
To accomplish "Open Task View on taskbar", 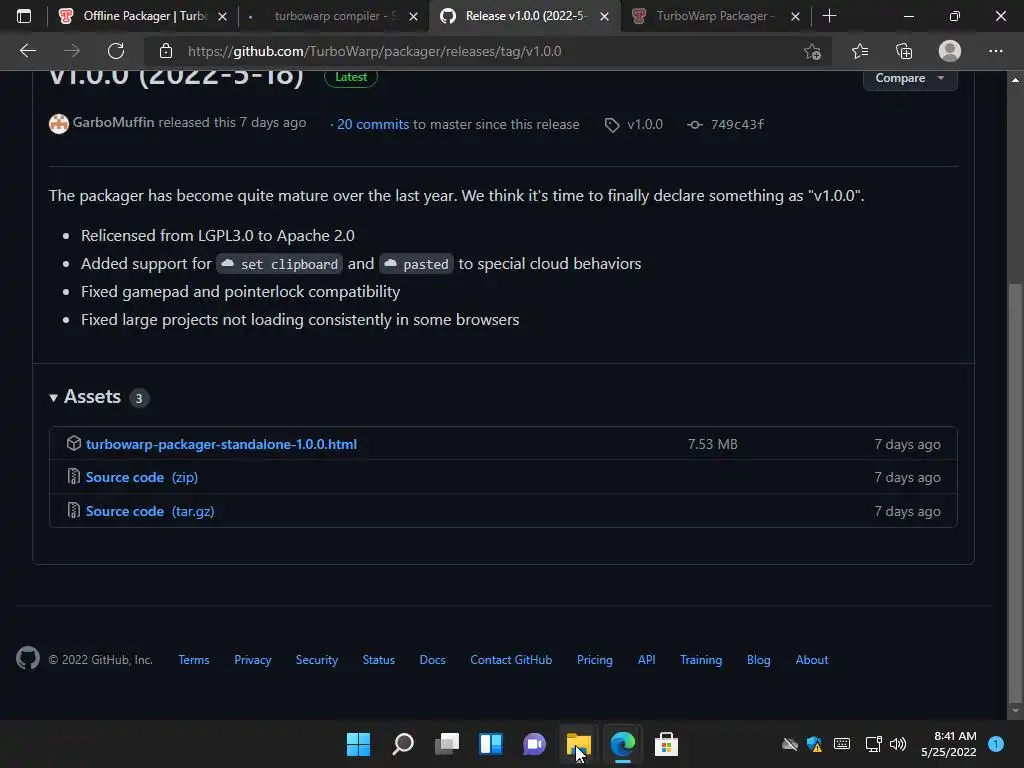I will [x=447, y=744].
